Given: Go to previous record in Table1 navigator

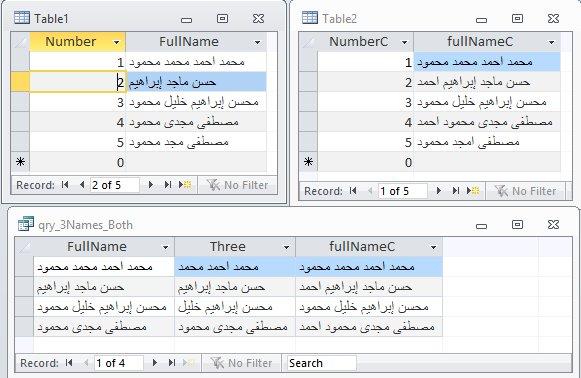Looking at the screenshot, I should coord(82,185).
